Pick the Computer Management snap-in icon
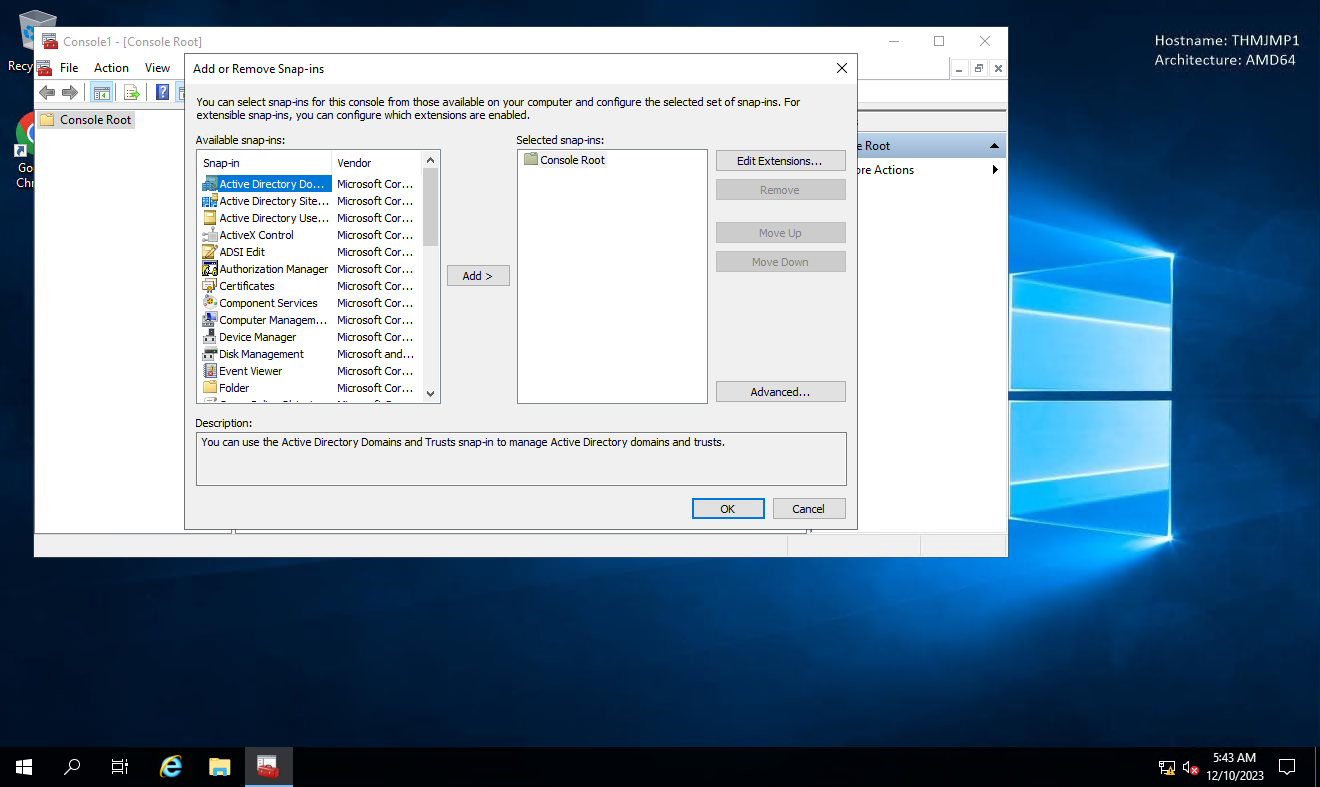This screenshot has width=1320, height=787. [210, 320]
